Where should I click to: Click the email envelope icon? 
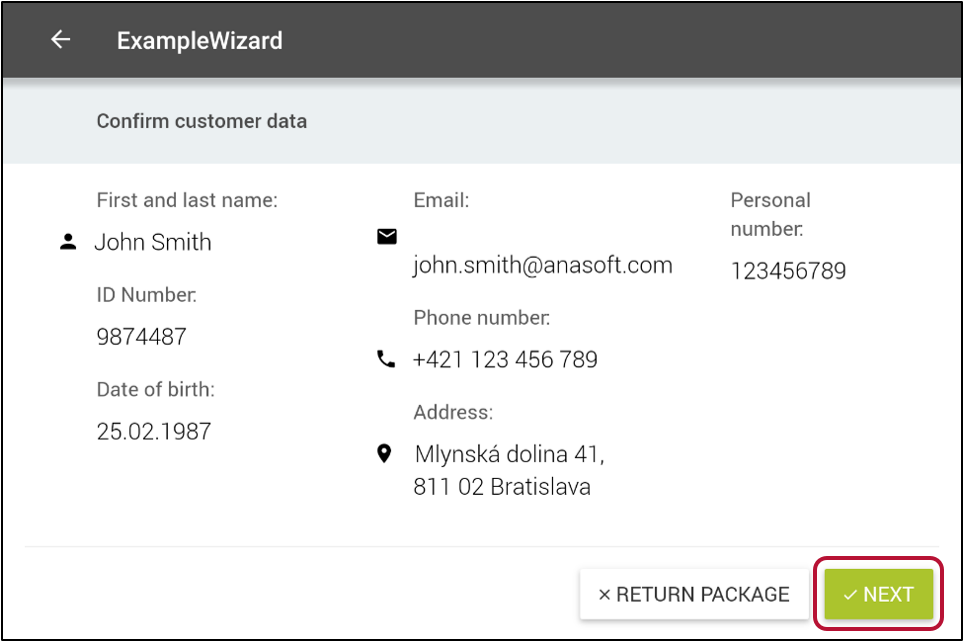tap(386, 236)
